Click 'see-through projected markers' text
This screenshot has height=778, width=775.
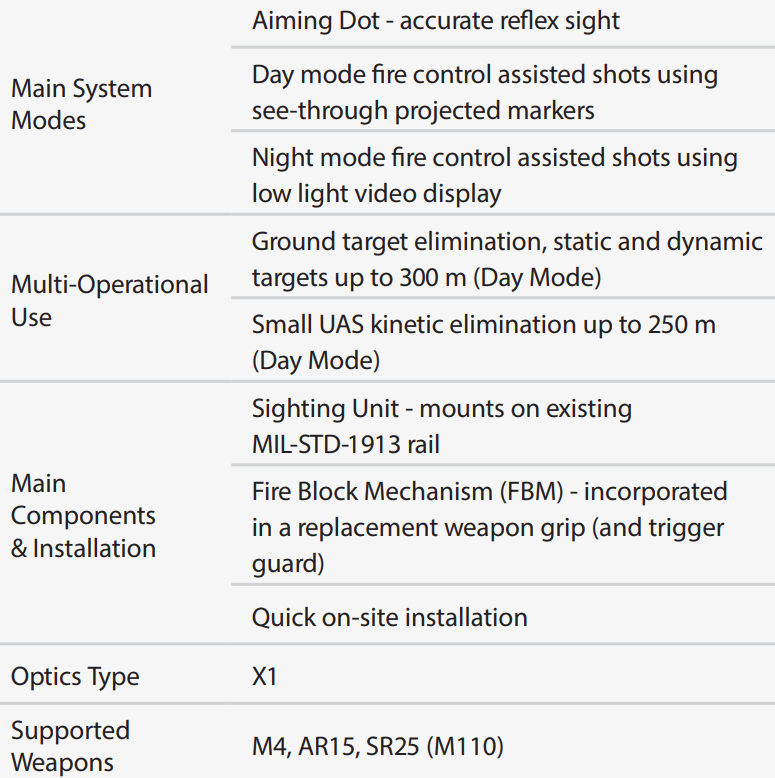tap(423, 110)
